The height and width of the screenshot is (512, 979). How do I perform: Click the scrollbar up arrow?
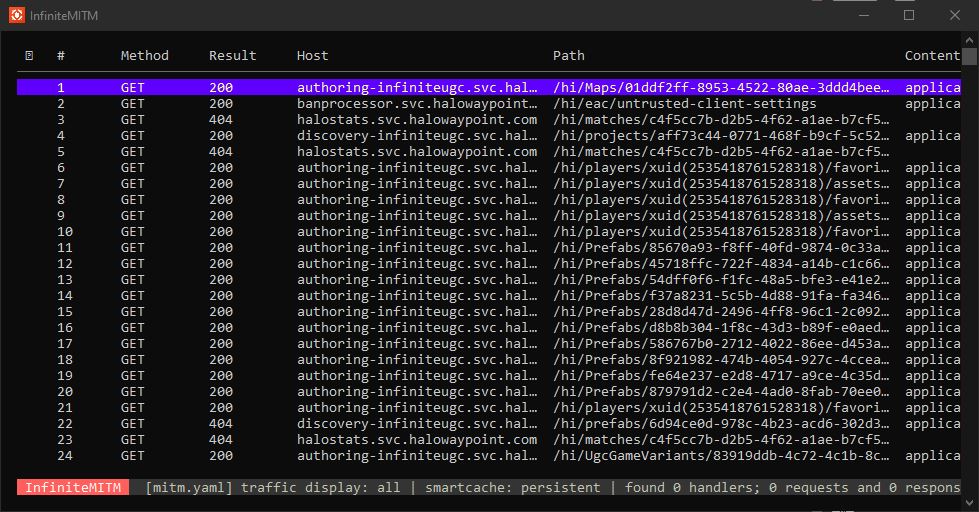pos(969,41)
